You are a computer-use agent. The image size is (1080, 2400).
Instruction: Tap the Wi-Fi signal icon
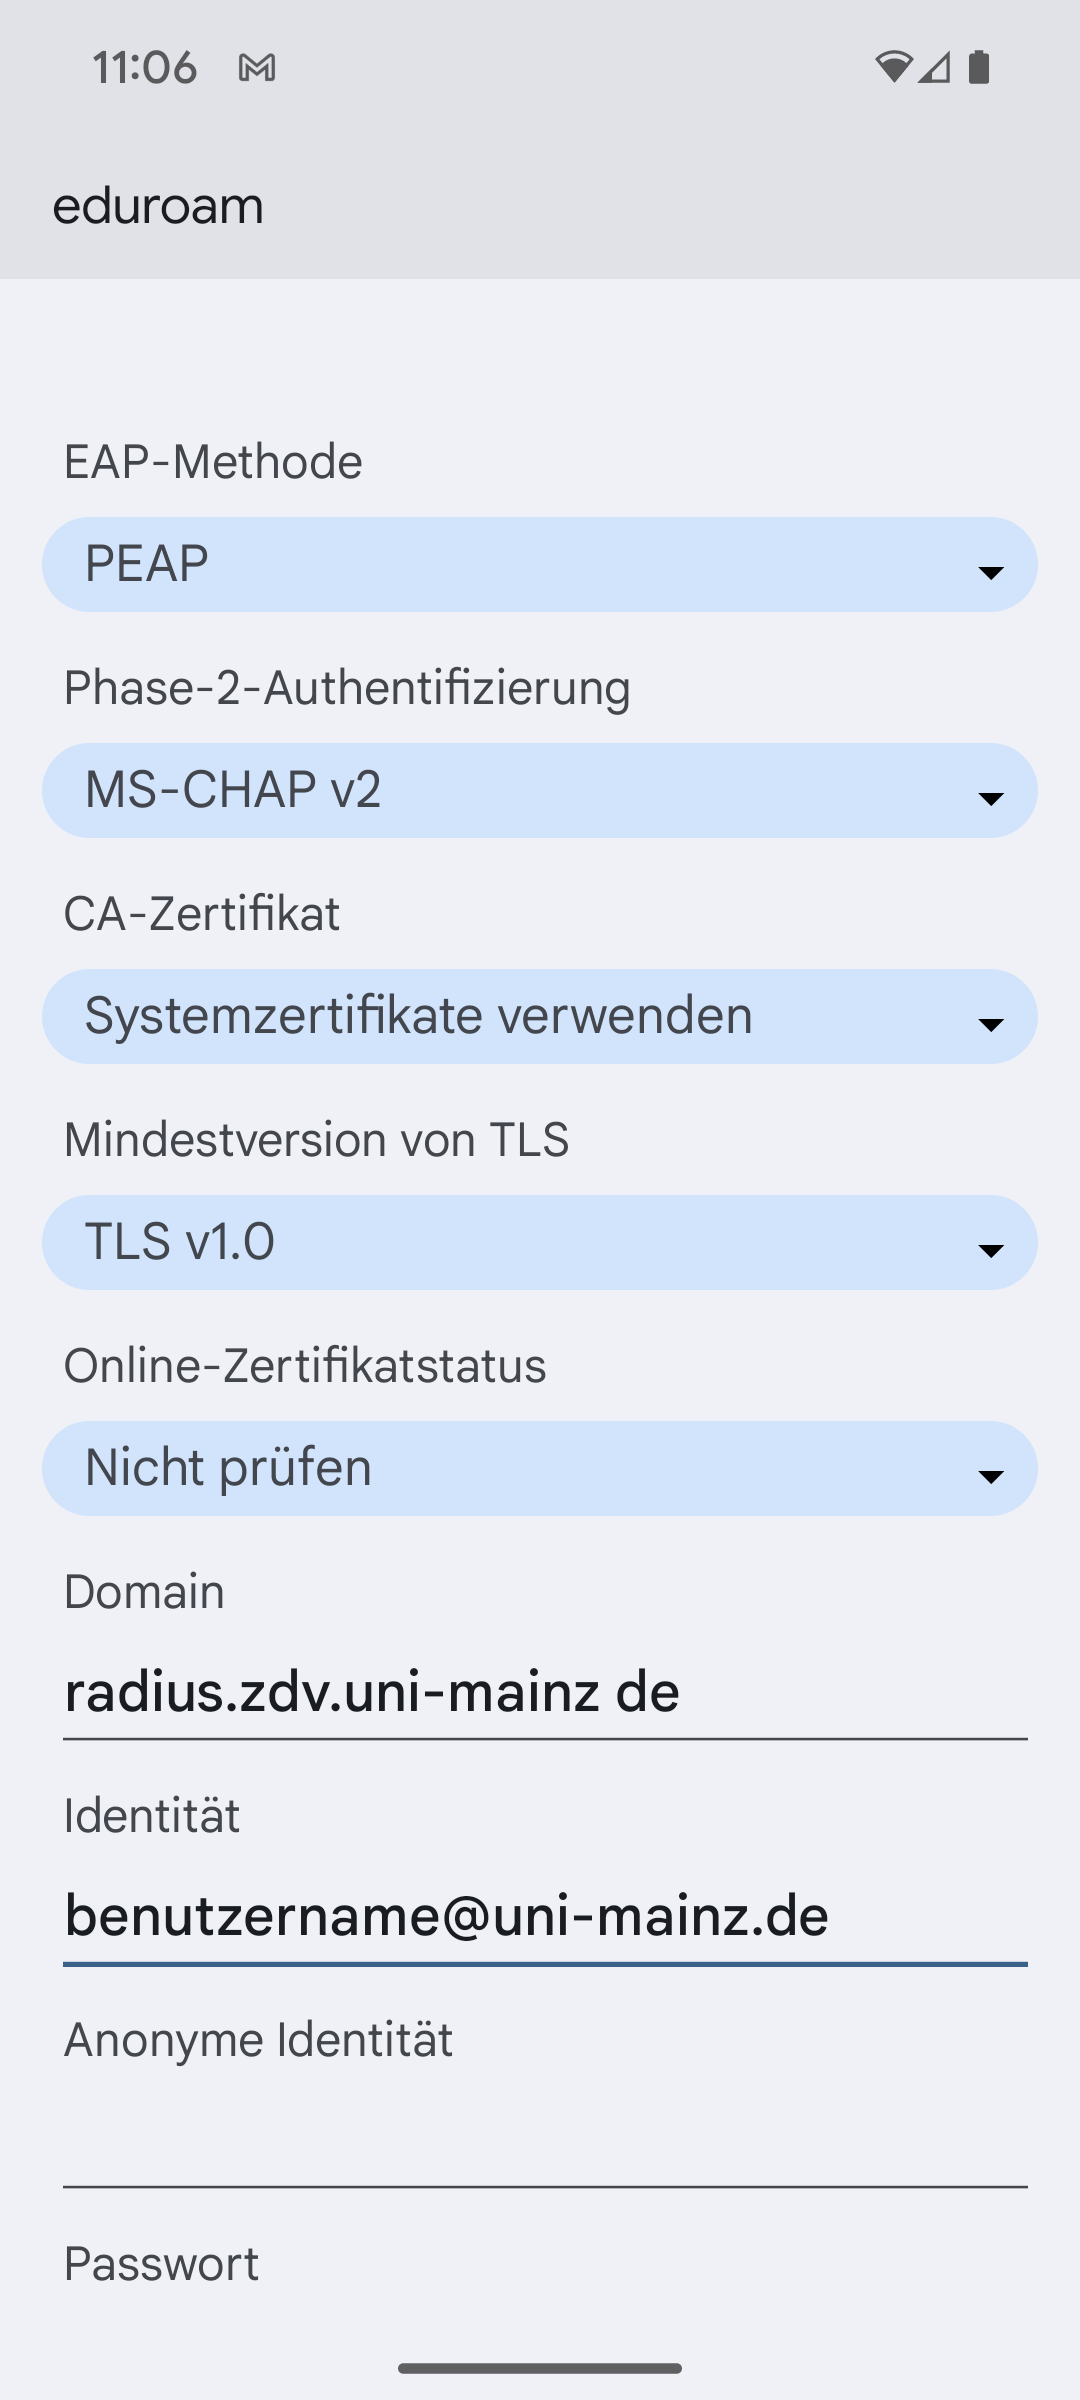(x=893, y=67)
